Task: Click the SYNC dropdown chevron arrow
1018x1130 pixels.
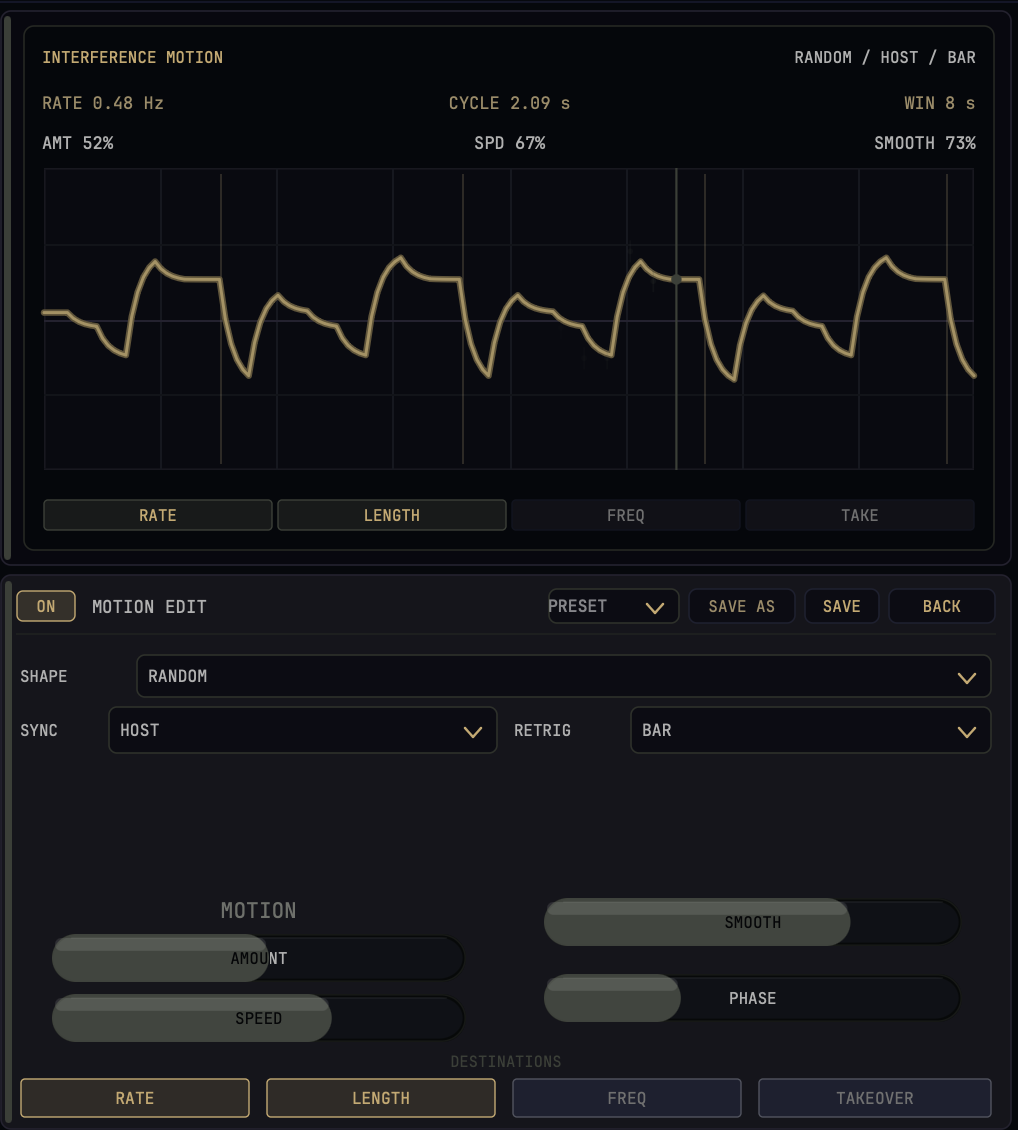Action: [x=473, y=732]
